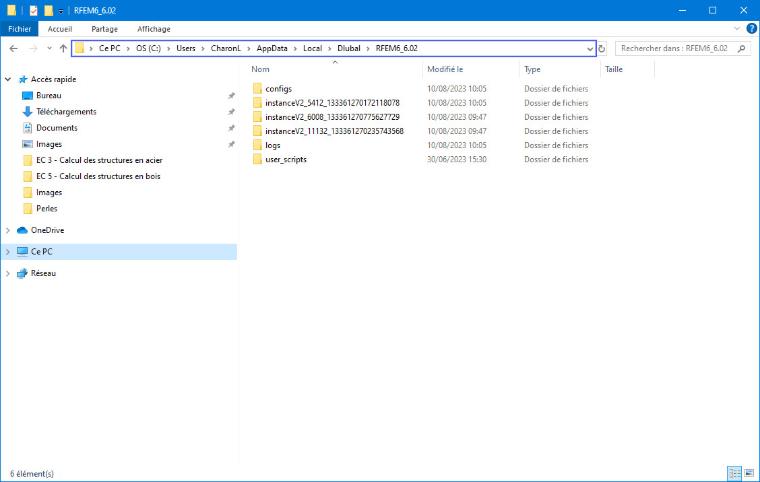Open the Fichier menu

click(19, 29)
